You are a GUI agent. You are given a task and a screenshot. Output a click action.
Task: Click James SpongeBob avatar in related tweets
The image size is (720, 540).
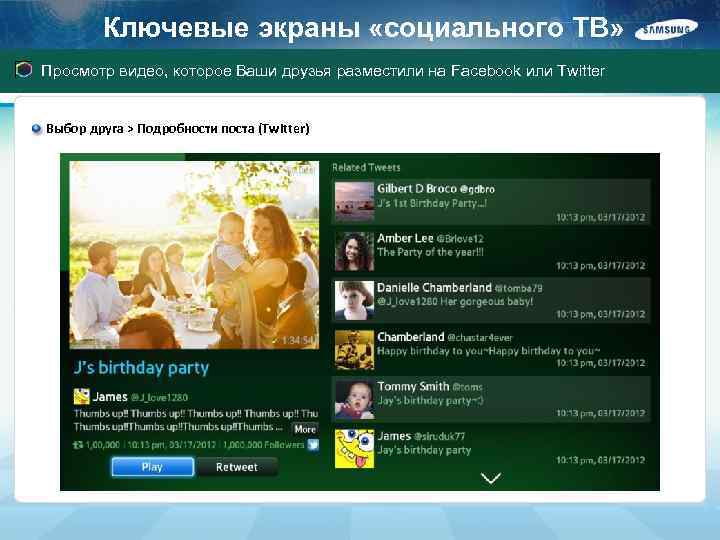click(354, 449)
